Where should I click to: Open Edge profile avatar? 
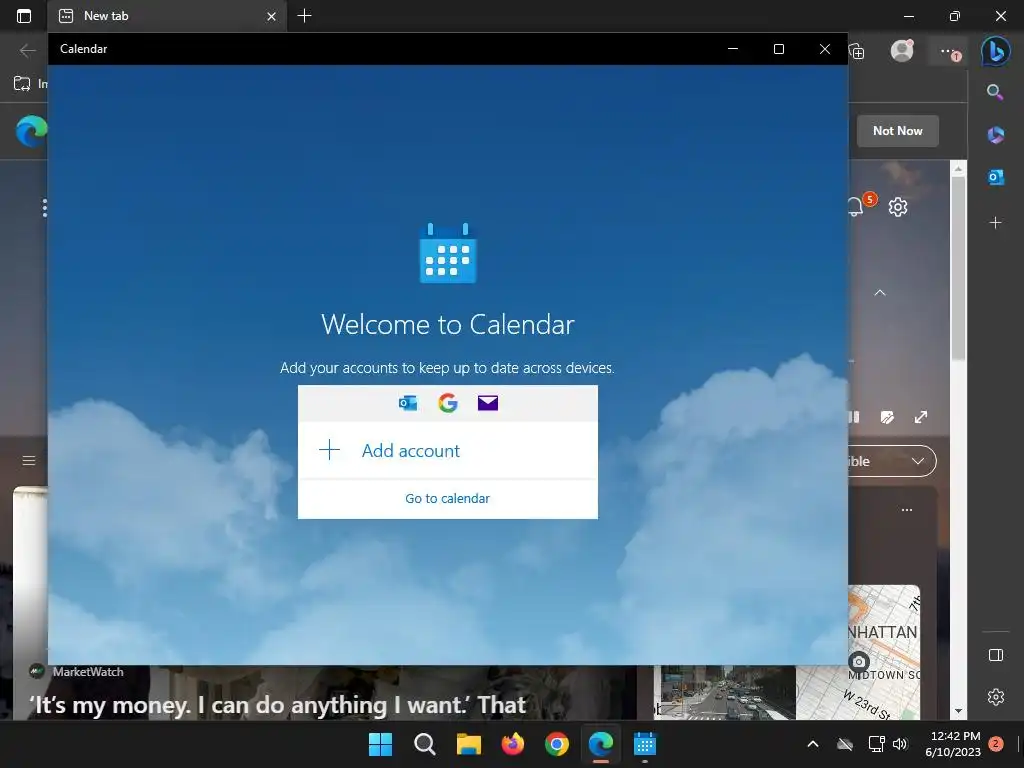point(903,51)
